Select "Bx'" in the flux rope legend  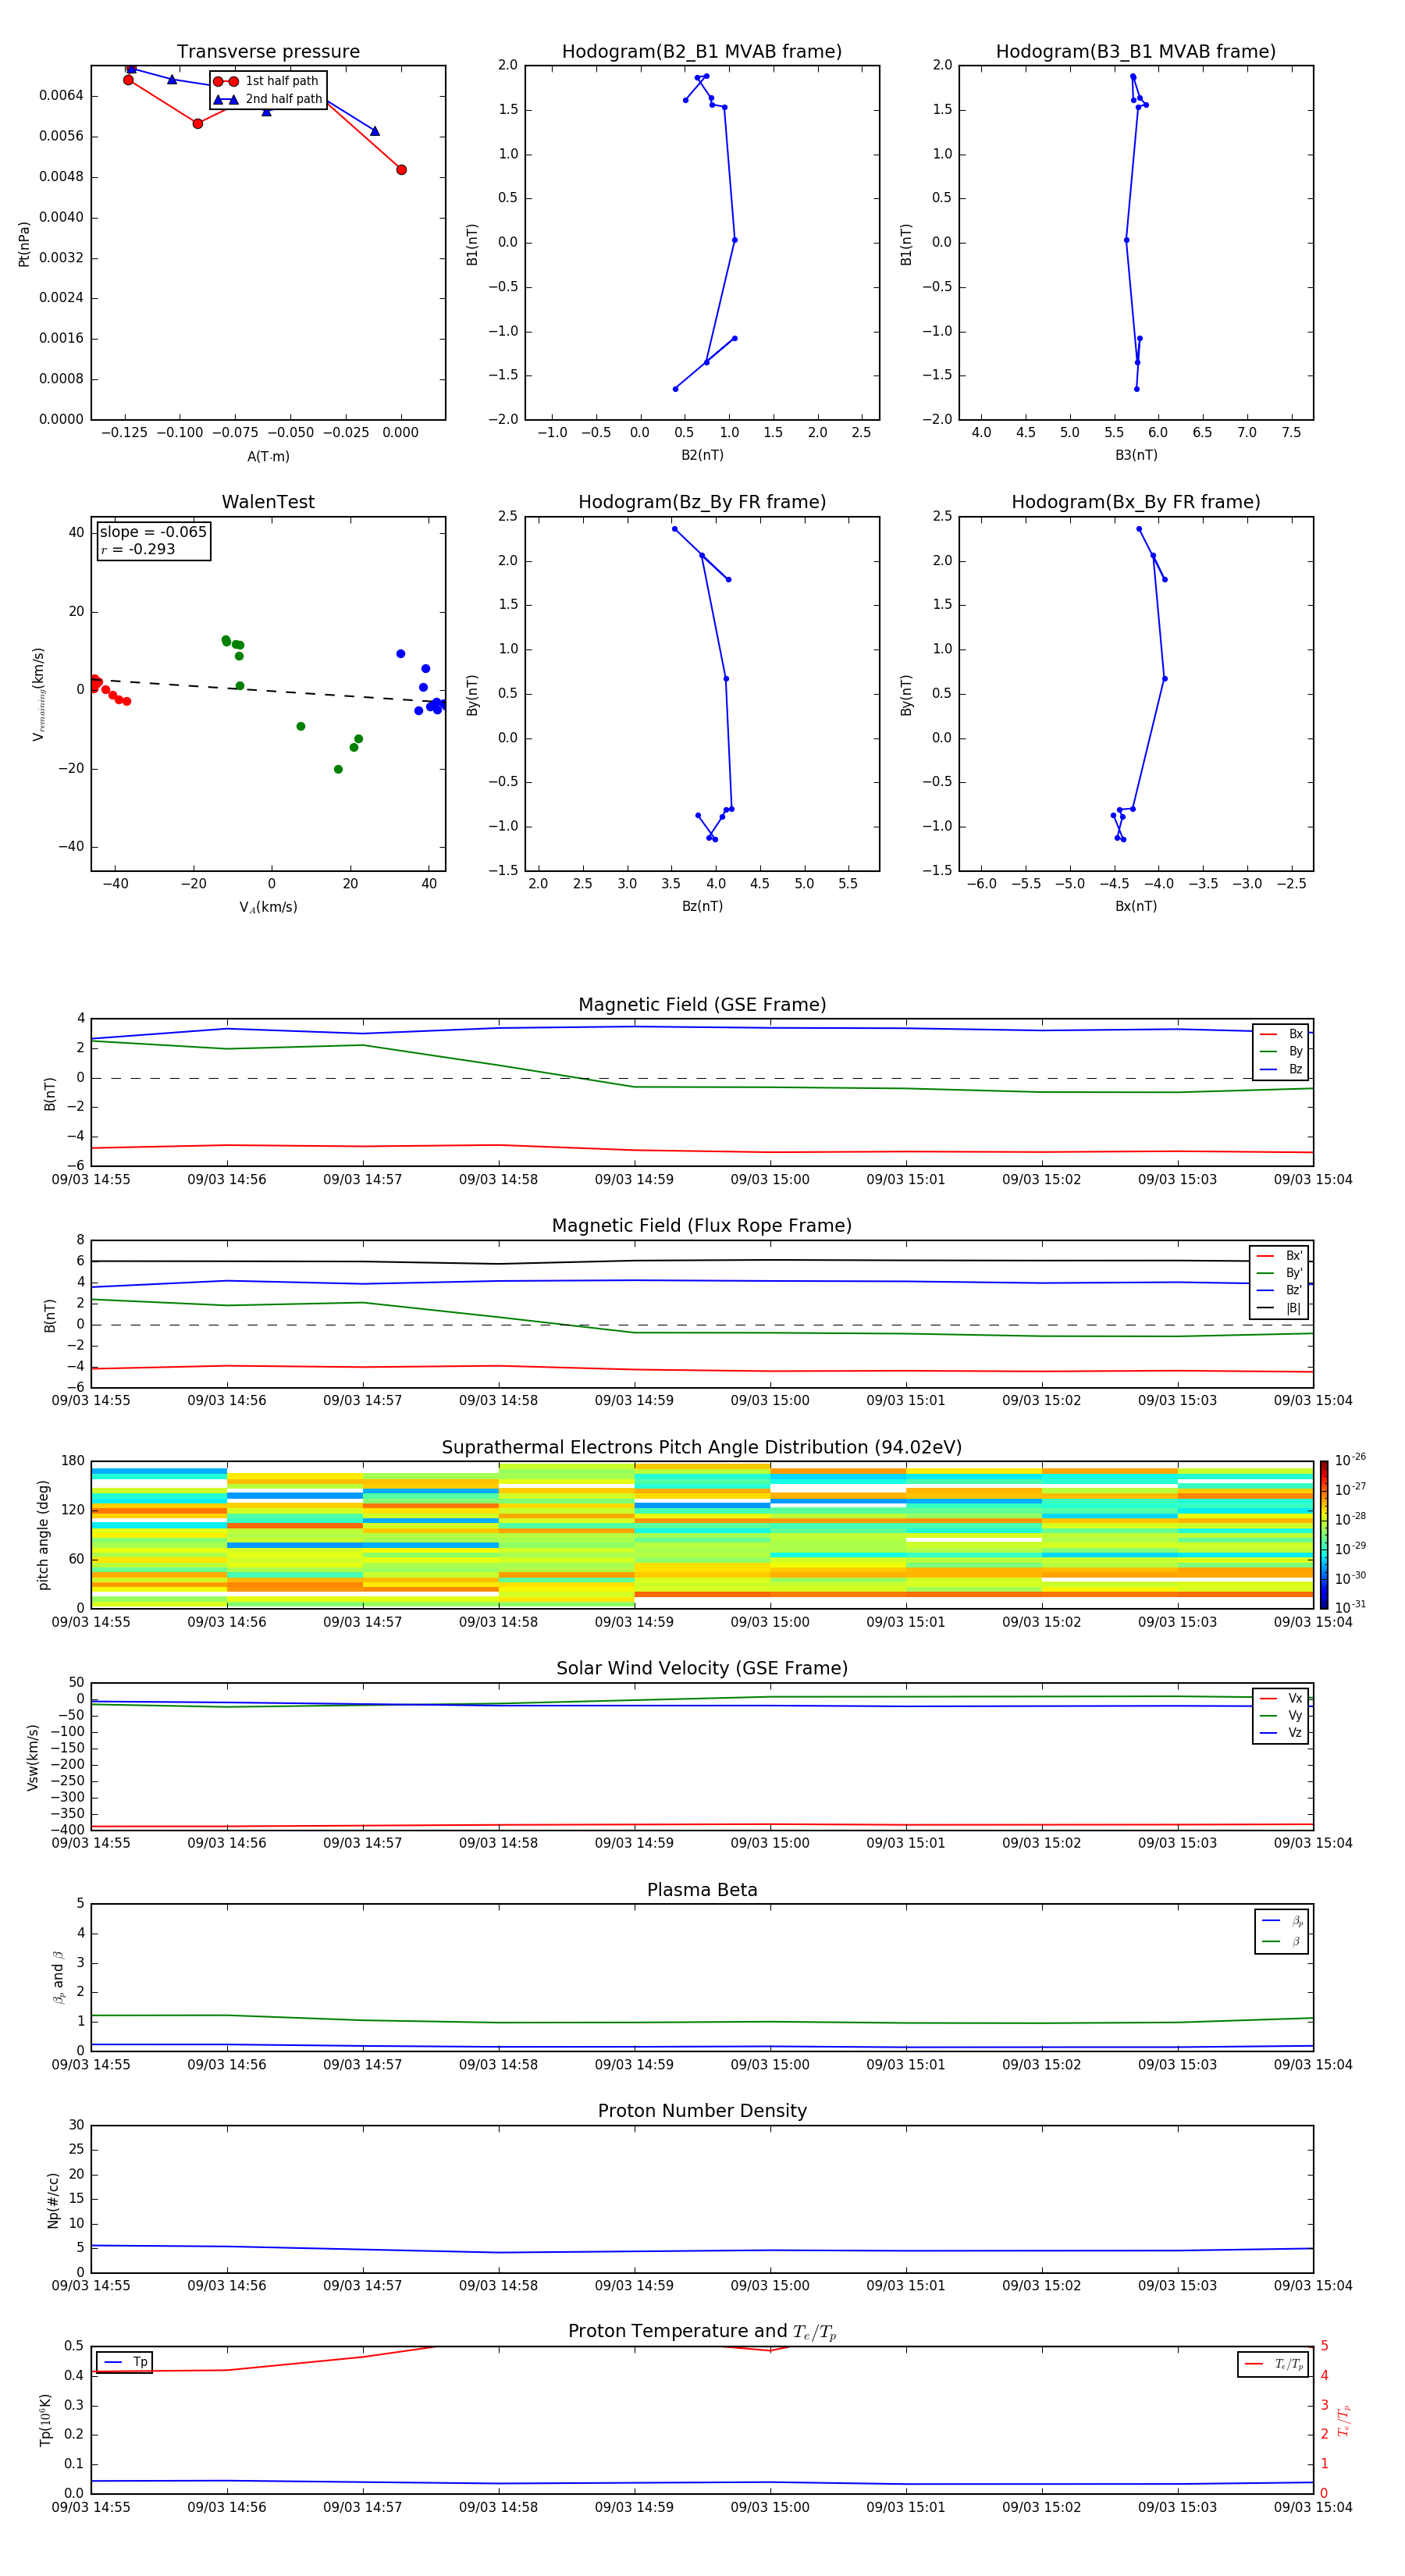pos(1280,1256)
